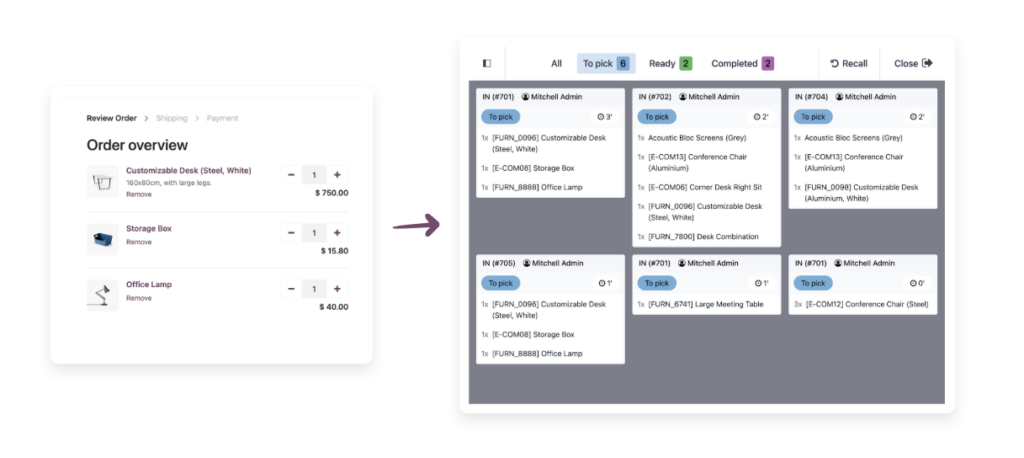Show All orders tab
Screen dimensions: 1024x458
(556, 63)
